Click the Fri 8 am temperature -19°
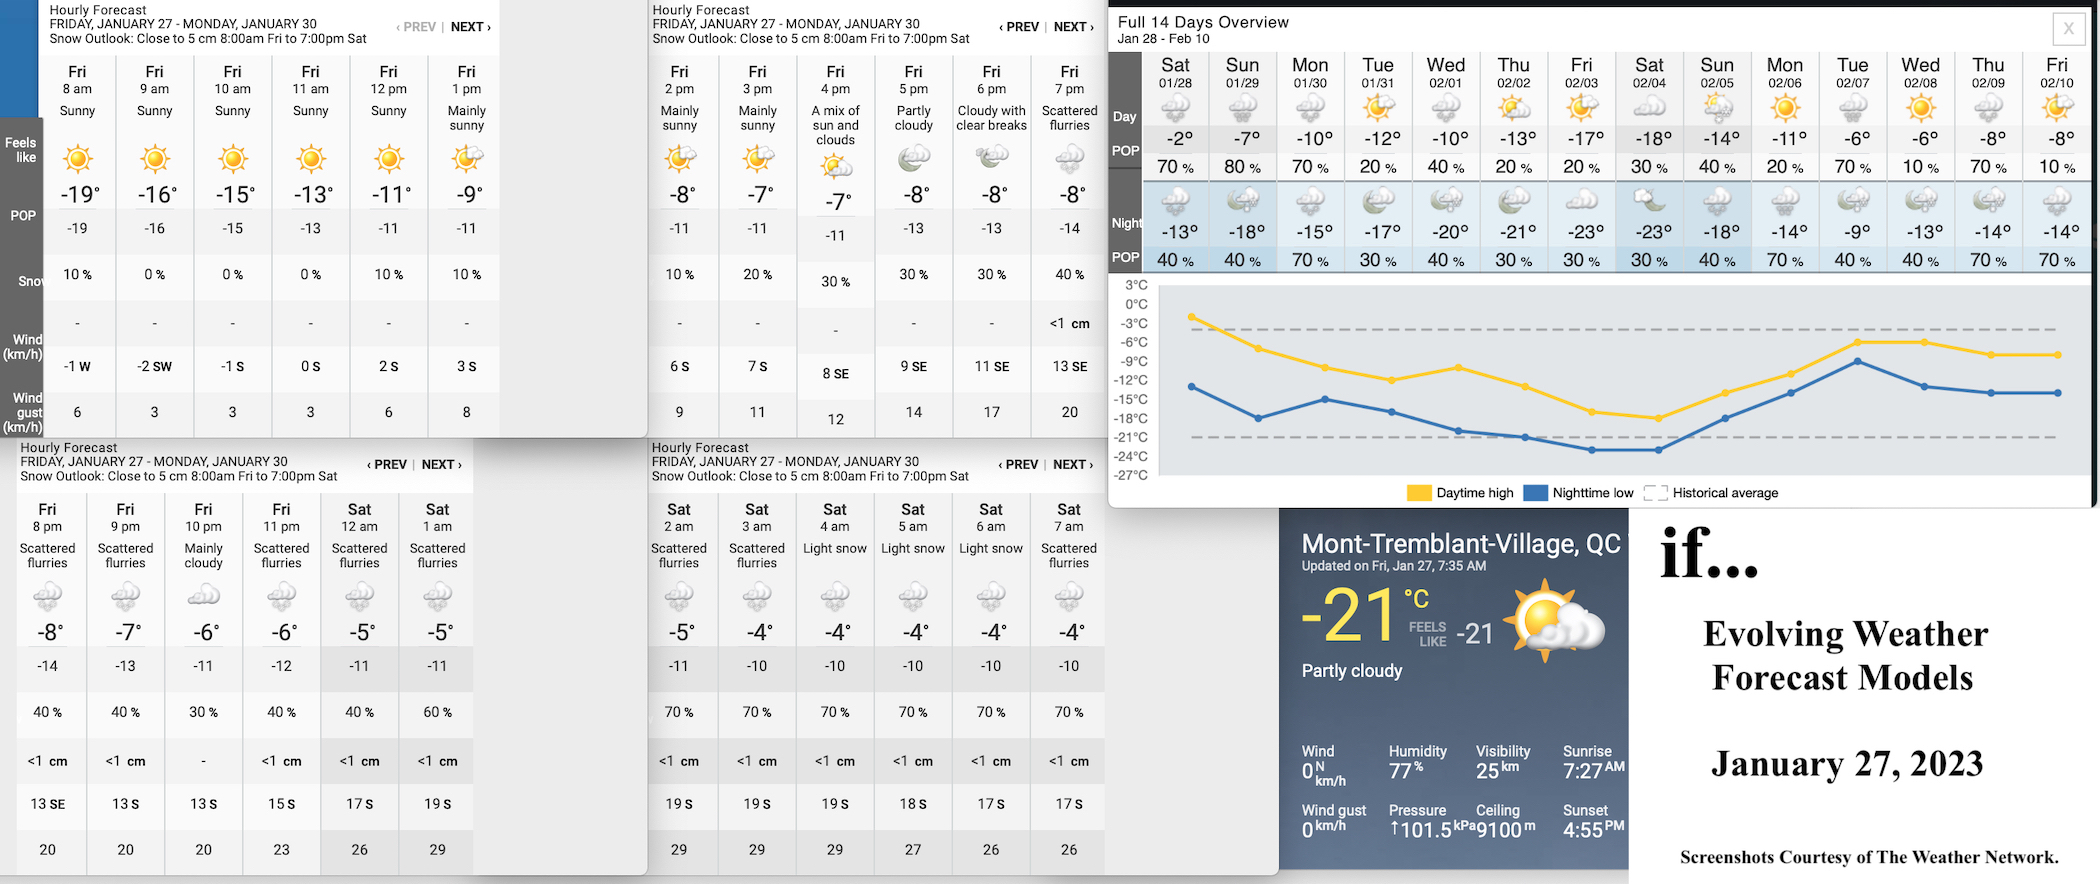The image size is (2100, 884). coord(80,195)
